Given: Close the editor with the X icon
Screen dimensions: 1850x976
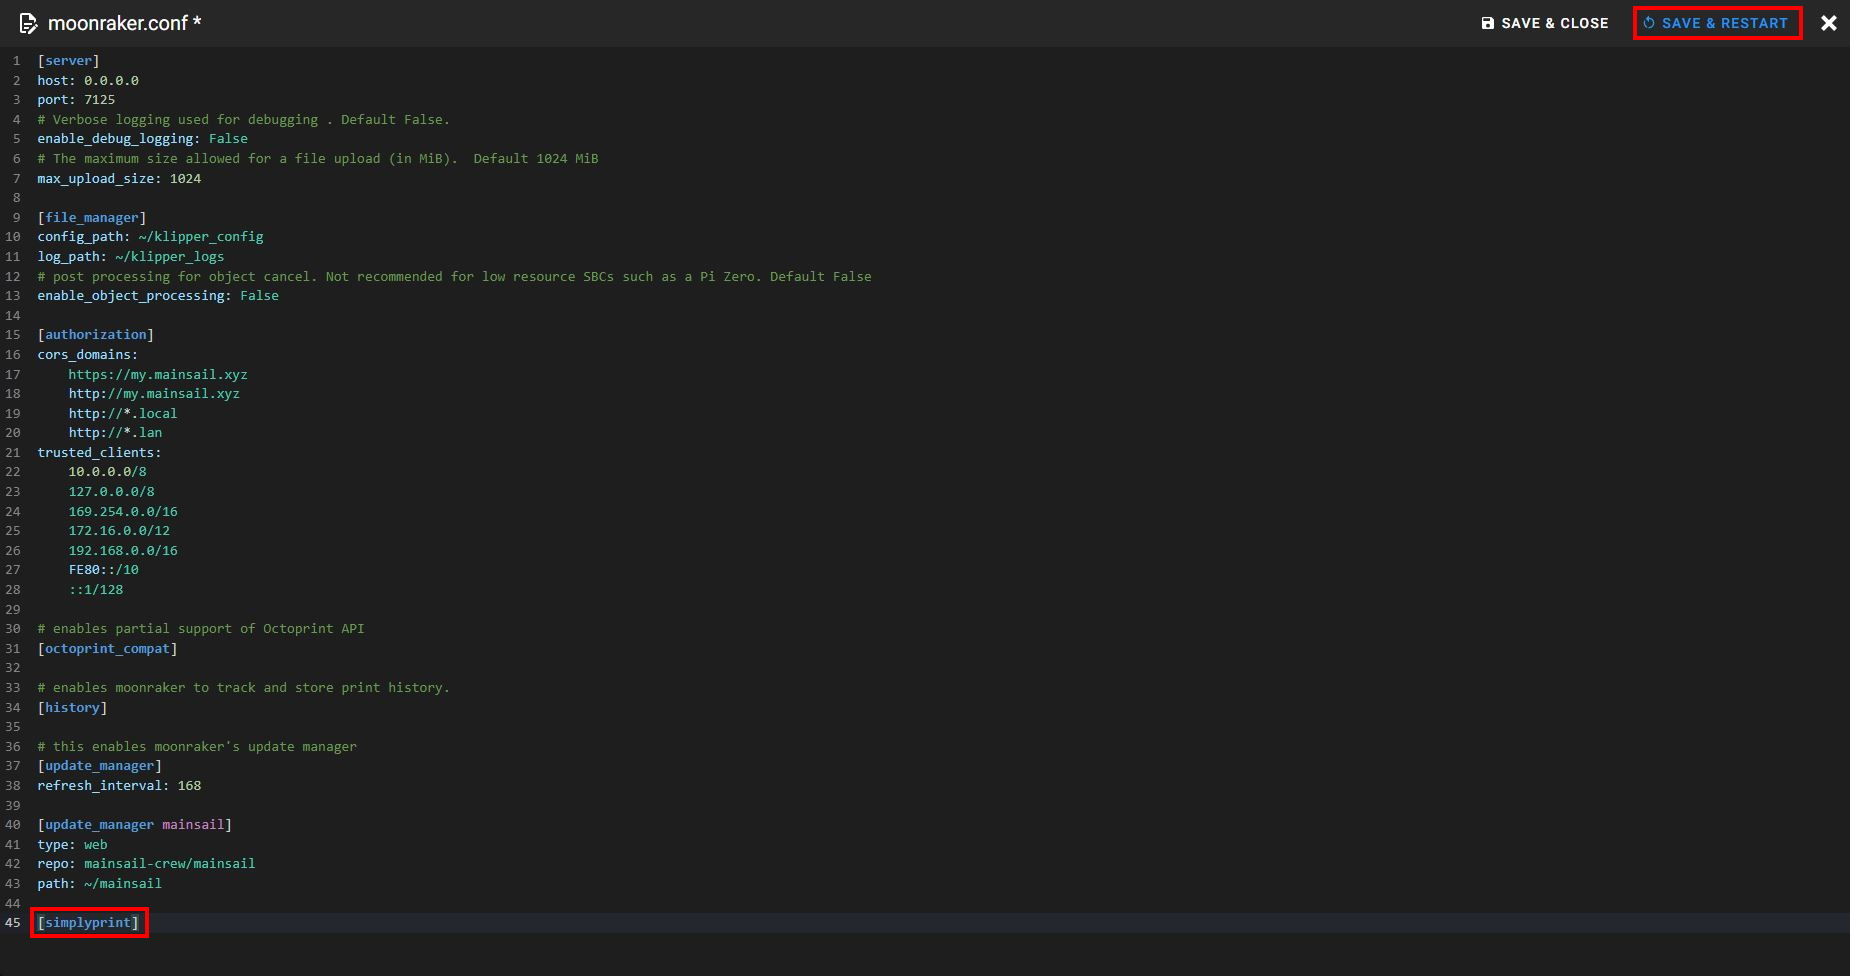Looking at the screenshot, I should pos(1828,23).
